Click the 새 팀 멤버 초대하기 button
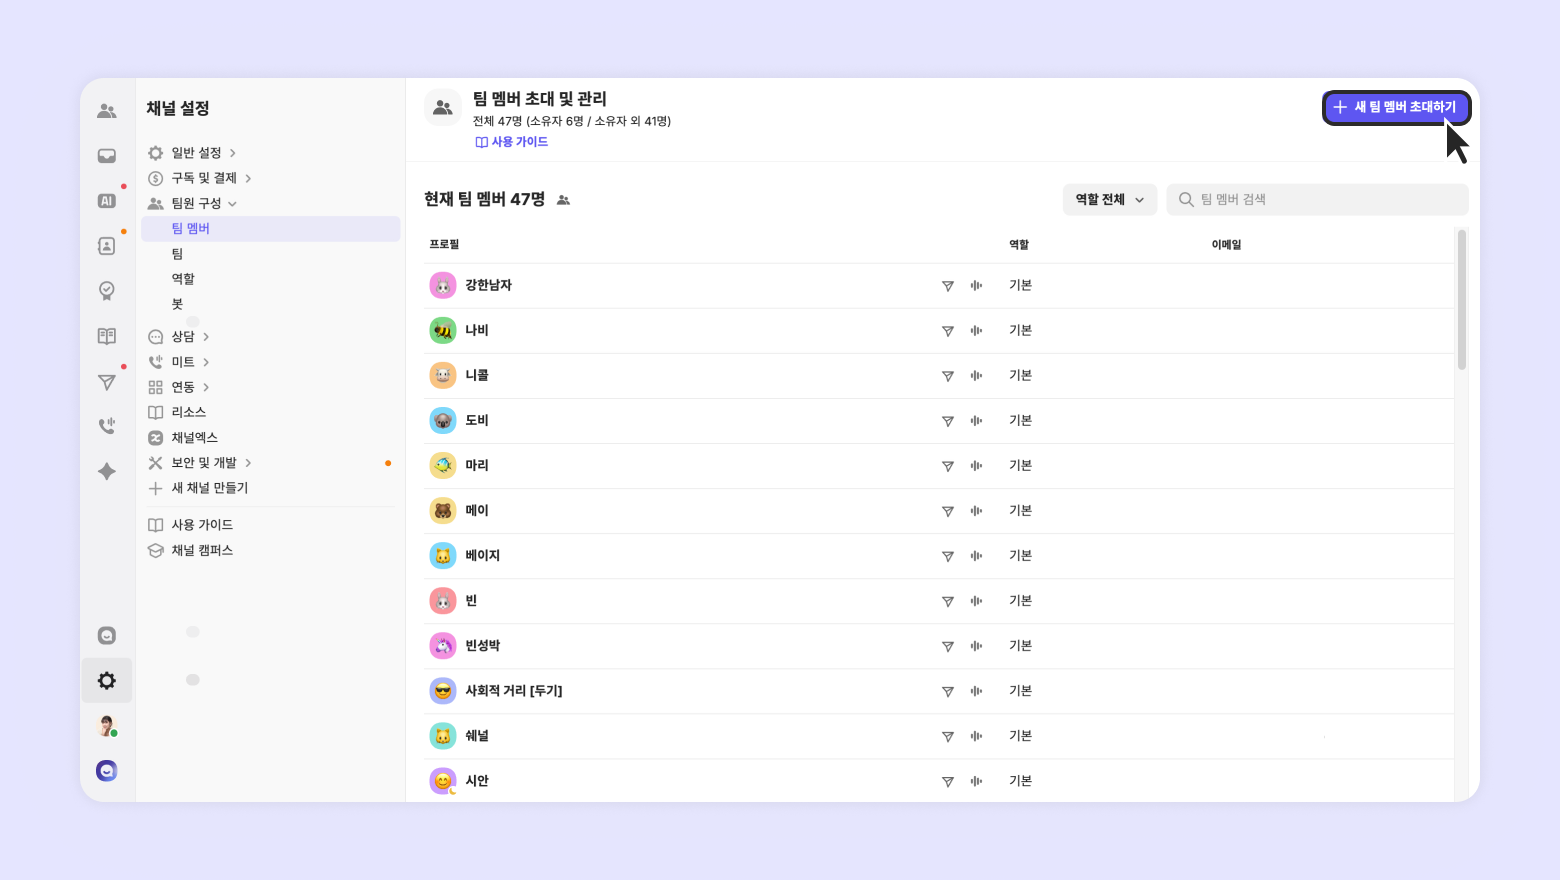Viewport: 1560px width, 880px height. point(1396,107)
